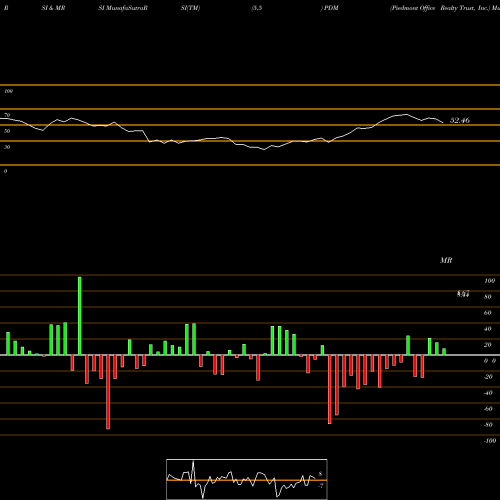The image size is (500, 500).
Task: Click the MR axis label -60
Action: click(488, 409)
